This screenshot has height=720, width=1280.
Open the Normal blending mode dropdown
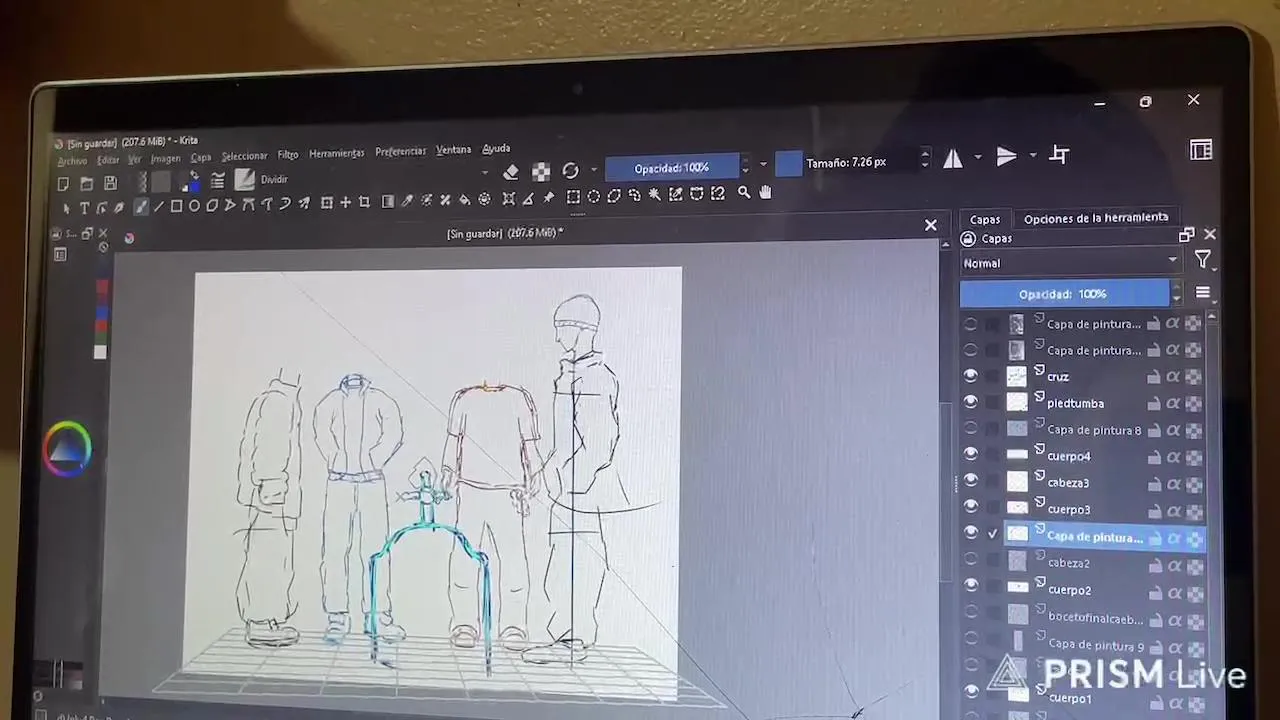(x=1070, y=263)
